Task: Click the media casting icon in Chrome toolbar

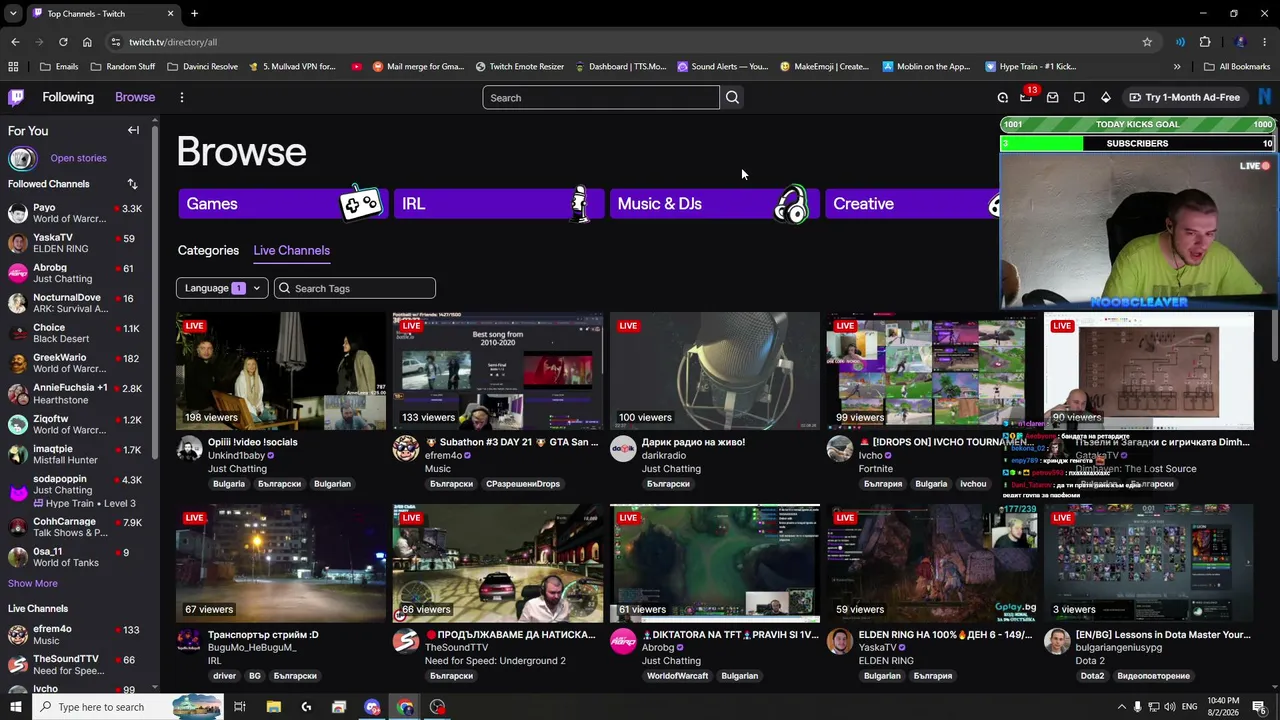Action: 1181,42
